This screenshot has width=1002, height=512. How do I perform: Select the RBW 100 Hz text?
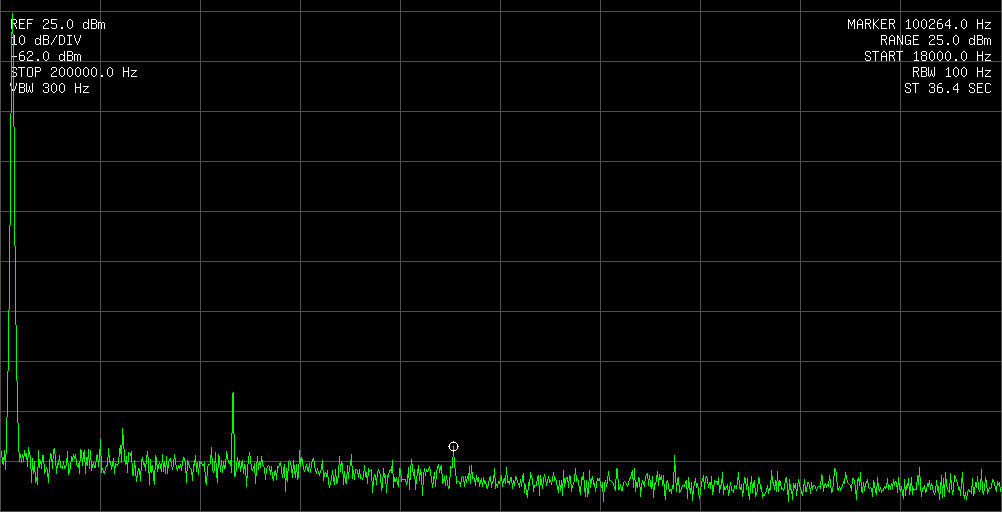point(952,73)
